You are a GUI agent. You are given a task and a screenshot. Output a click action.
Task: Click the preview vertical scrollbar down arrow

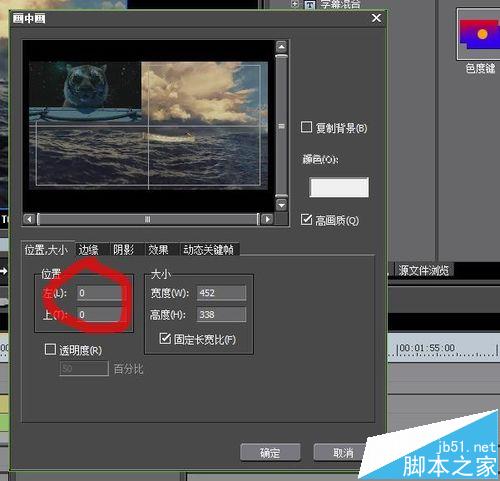(282, 205)
